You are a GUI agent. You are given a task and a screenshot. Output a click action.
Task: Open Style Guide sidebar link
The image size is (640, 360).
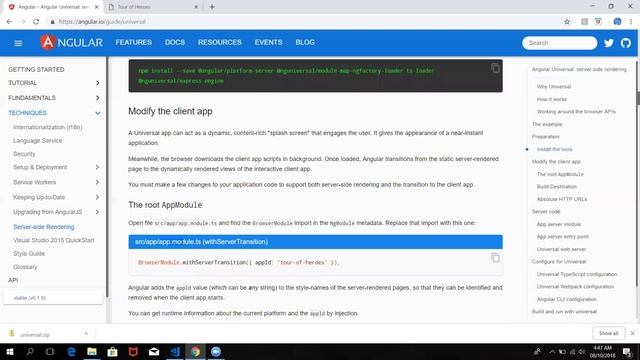point(29,254)
